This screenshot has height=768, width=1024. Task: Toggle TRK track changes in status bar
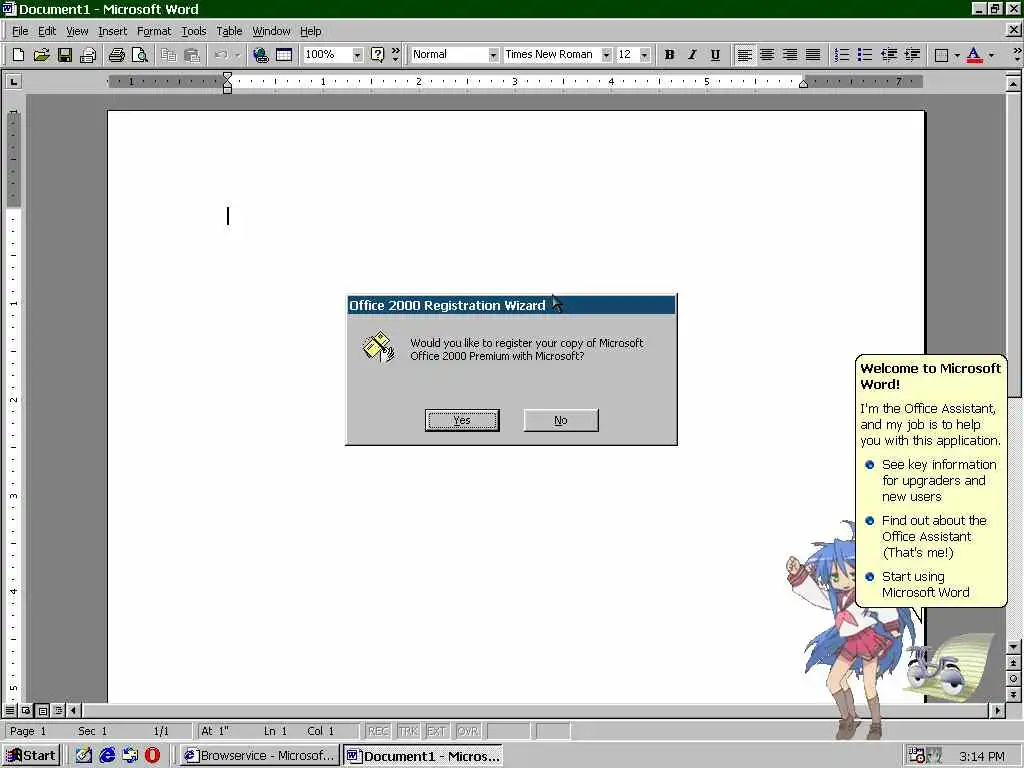click(408, 731)
